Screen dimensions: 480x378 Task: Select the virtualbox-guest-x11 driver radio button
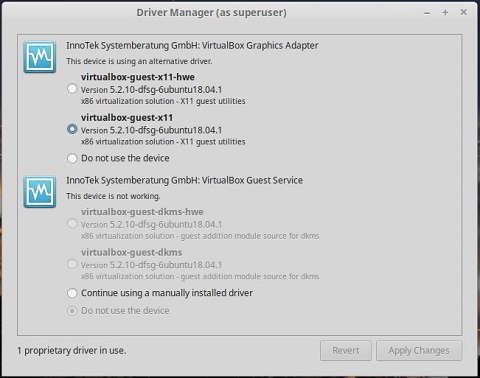[72, 129]
